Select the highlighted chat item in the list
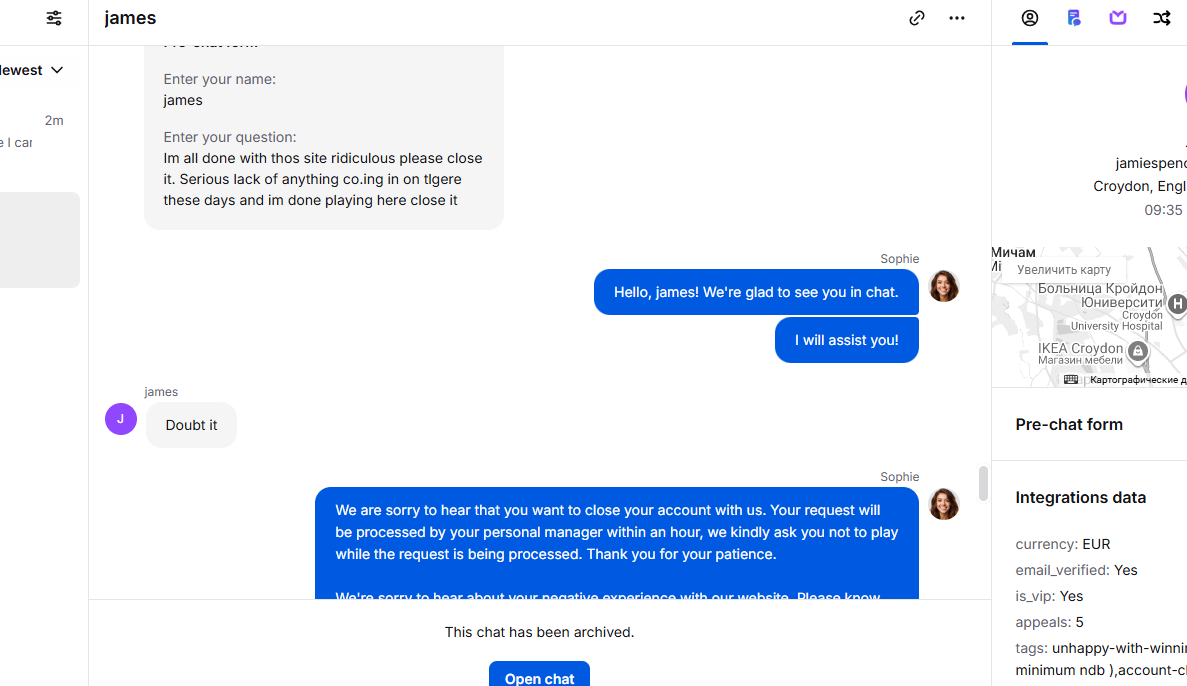1187x686 pixels. coord(40,240)
